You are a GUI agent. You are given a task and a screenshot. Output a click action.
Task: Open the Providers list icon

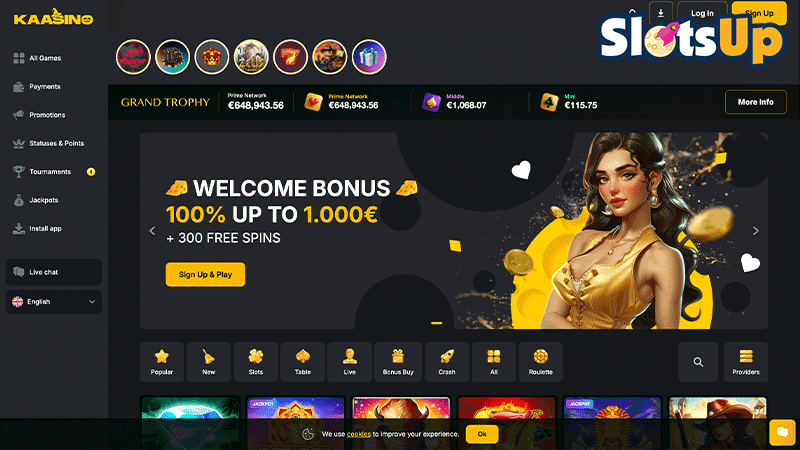[x=746, y=362]
